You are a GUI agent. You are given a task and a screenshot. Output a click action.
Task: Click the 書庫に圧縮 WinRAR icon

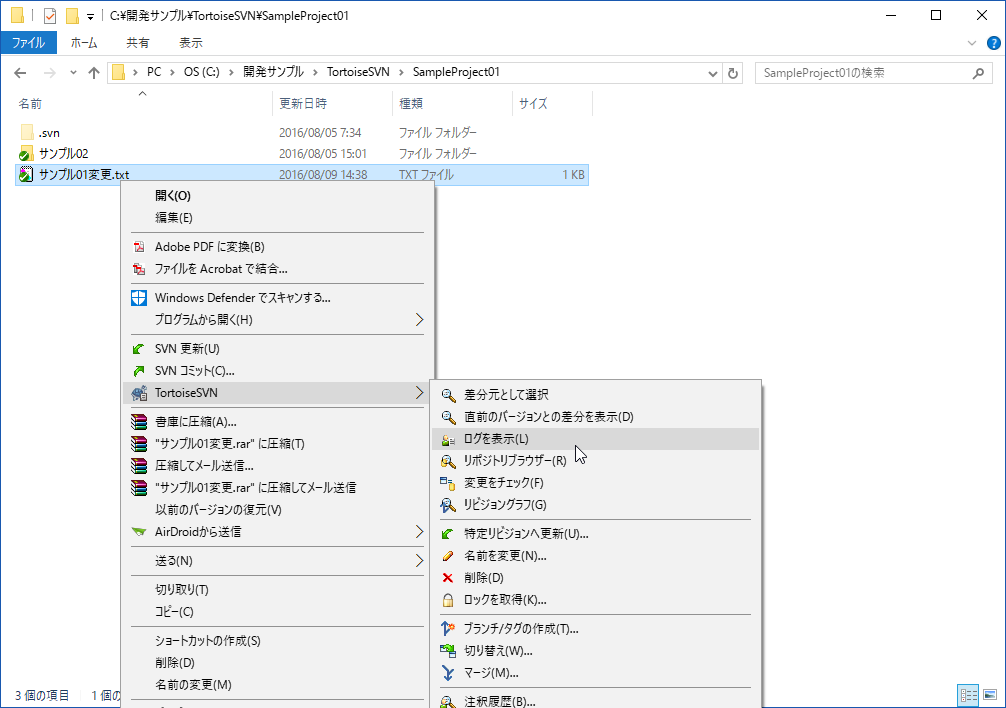[x=139, y=421]
